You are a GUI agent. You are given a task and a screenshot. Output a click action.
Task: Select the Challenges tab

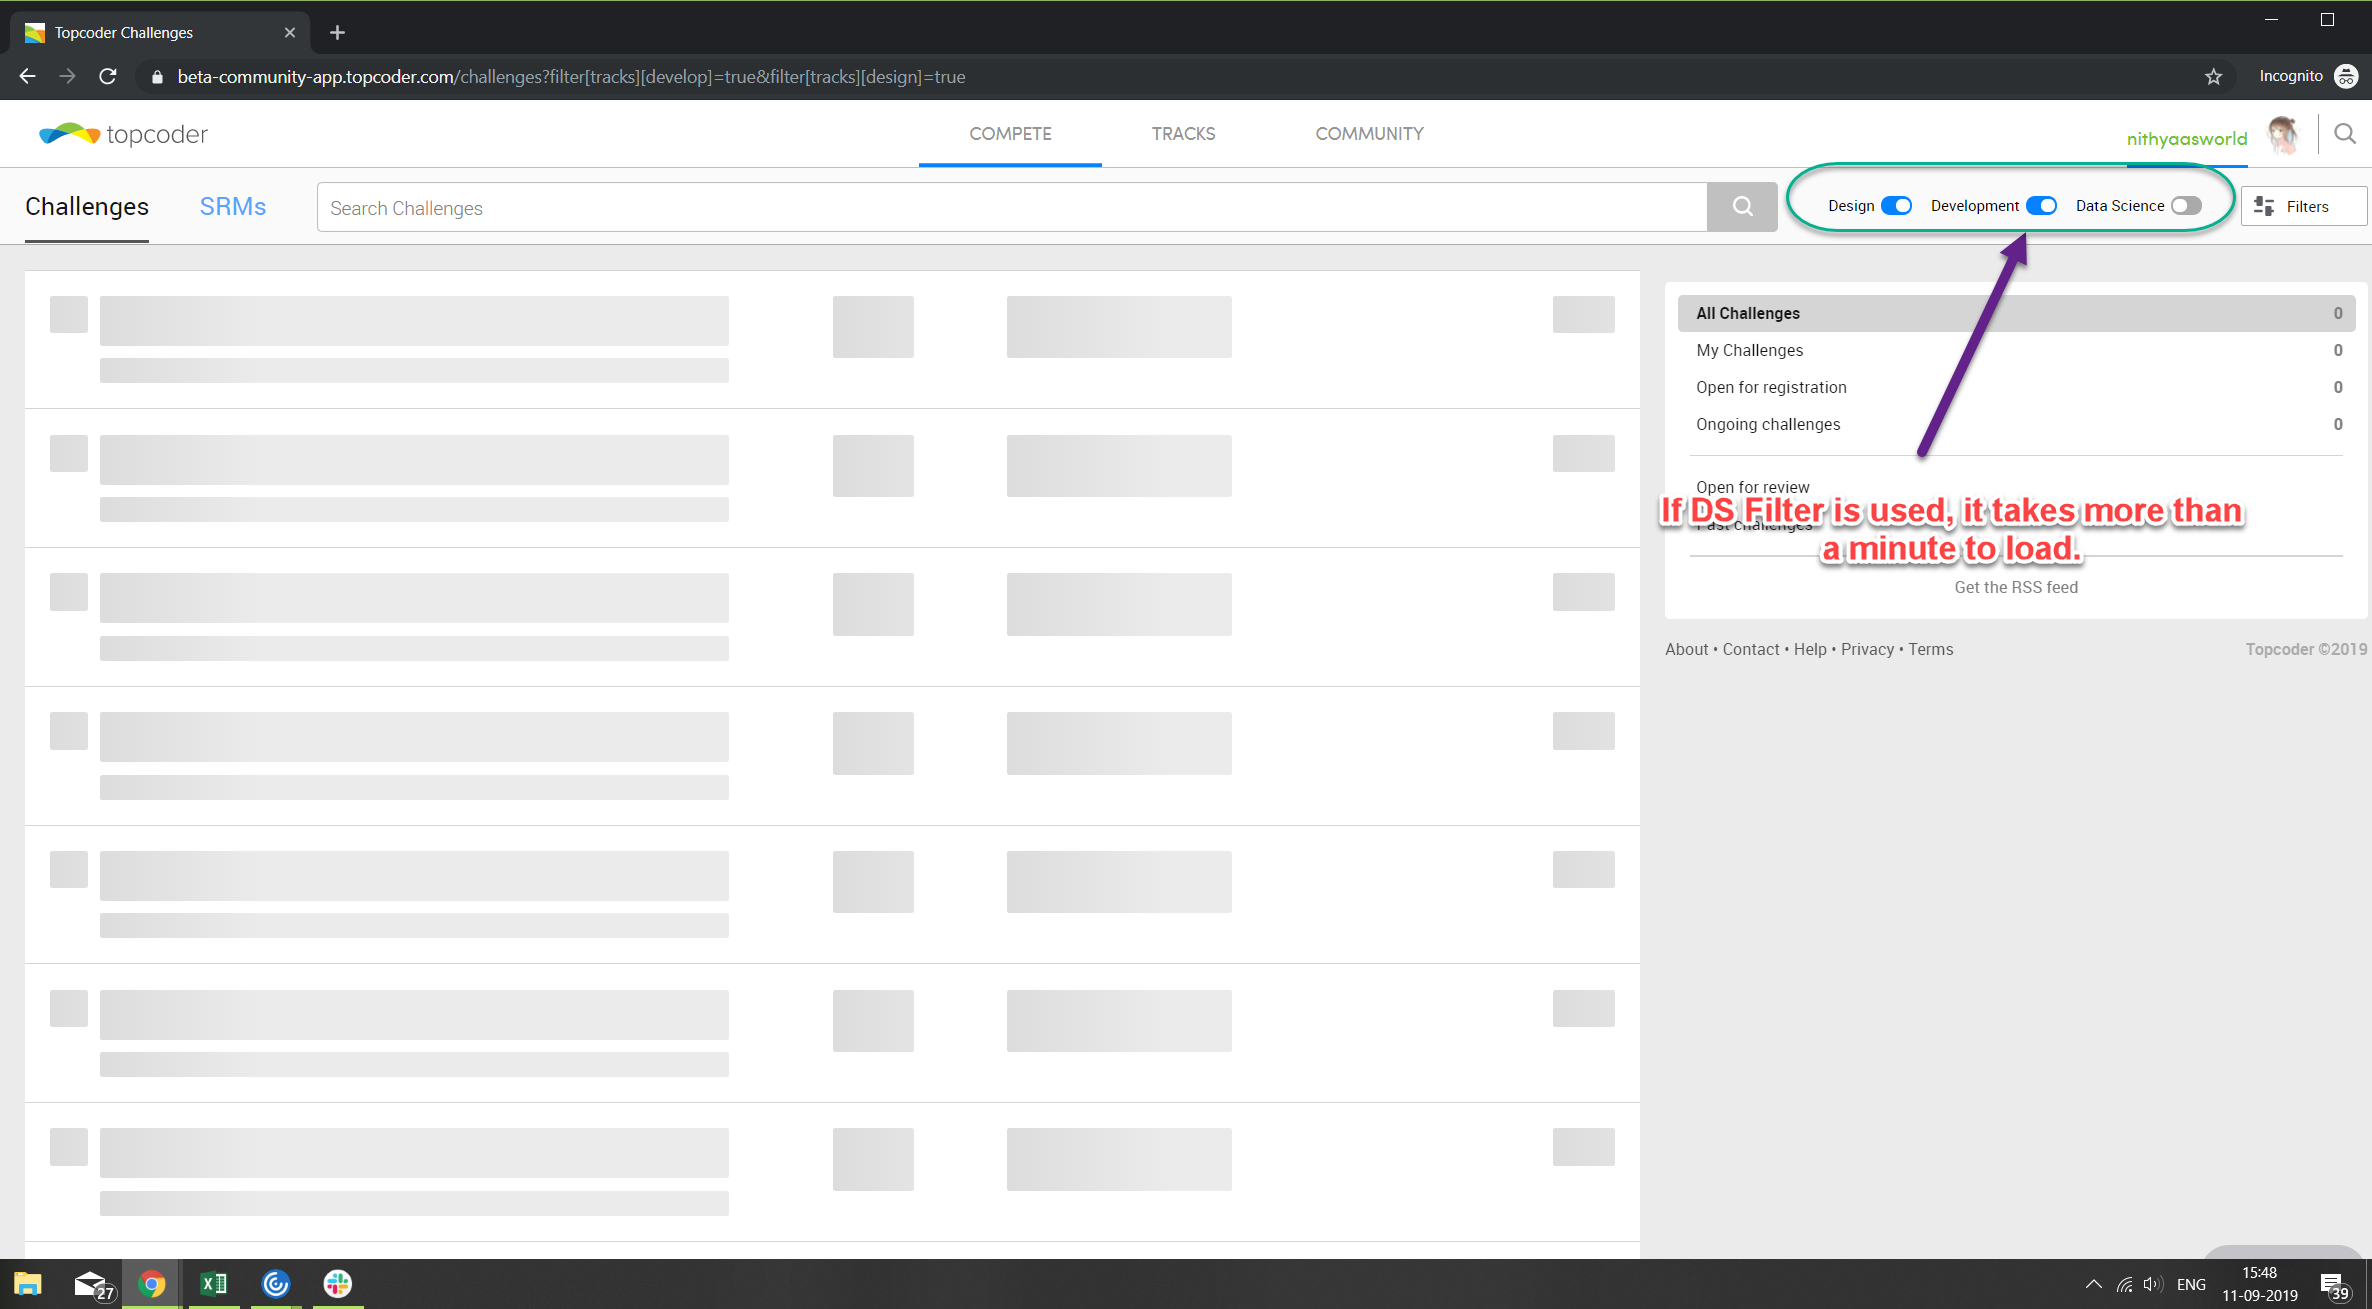coord(87,206)
